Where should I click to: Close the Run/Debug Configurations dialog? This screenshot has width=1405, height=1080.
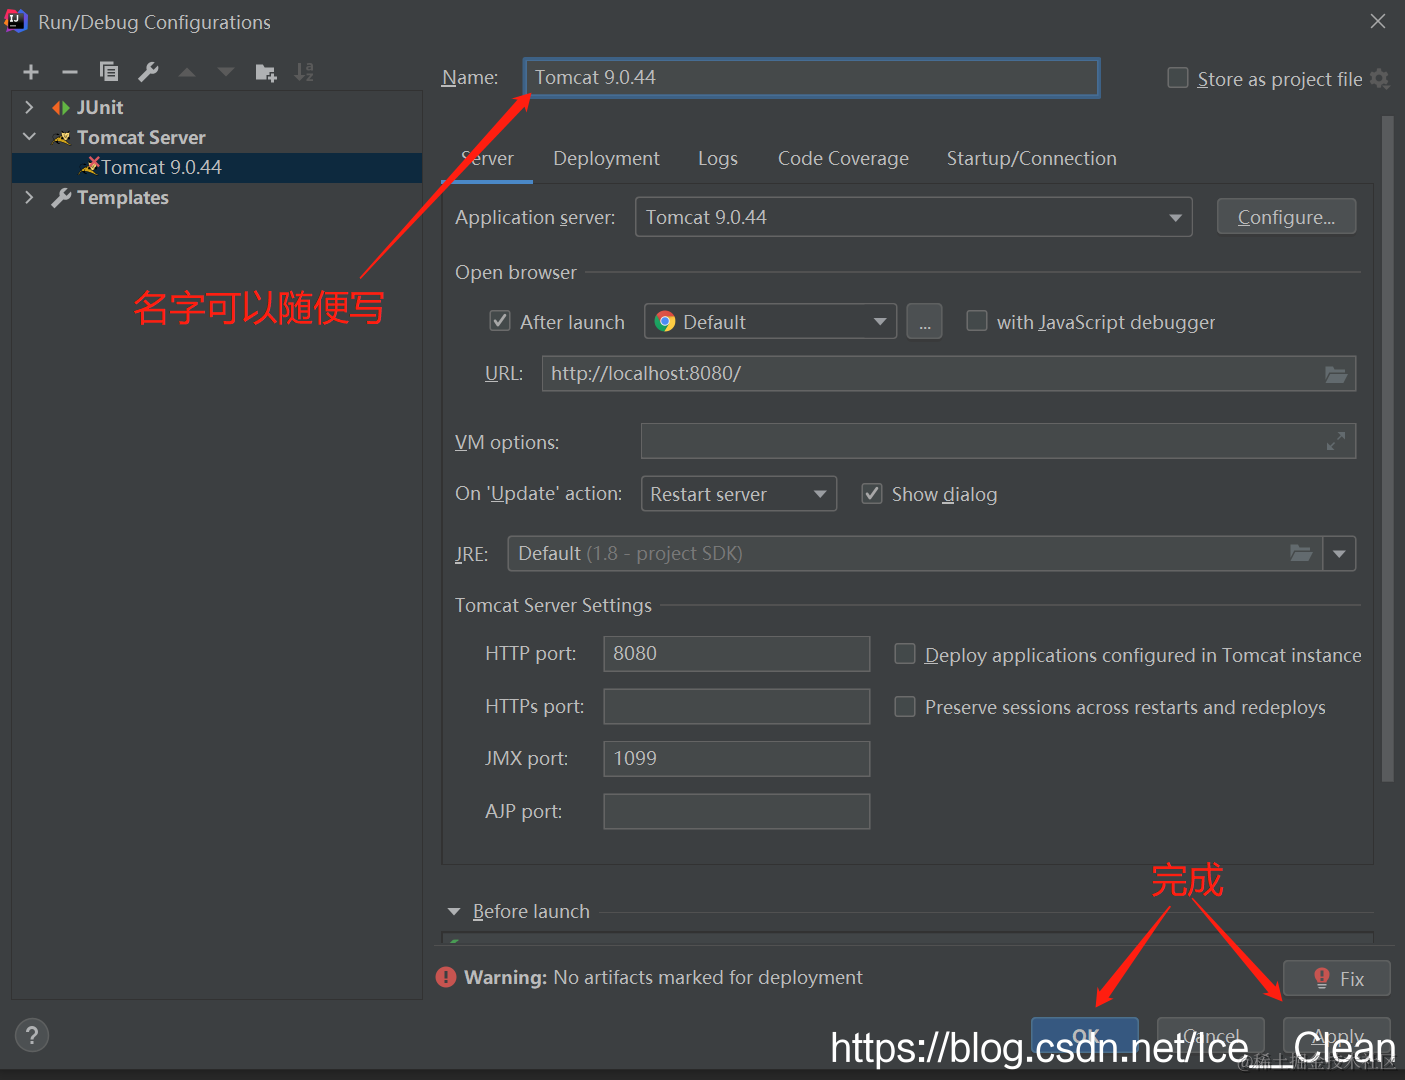coord(1378,21)
